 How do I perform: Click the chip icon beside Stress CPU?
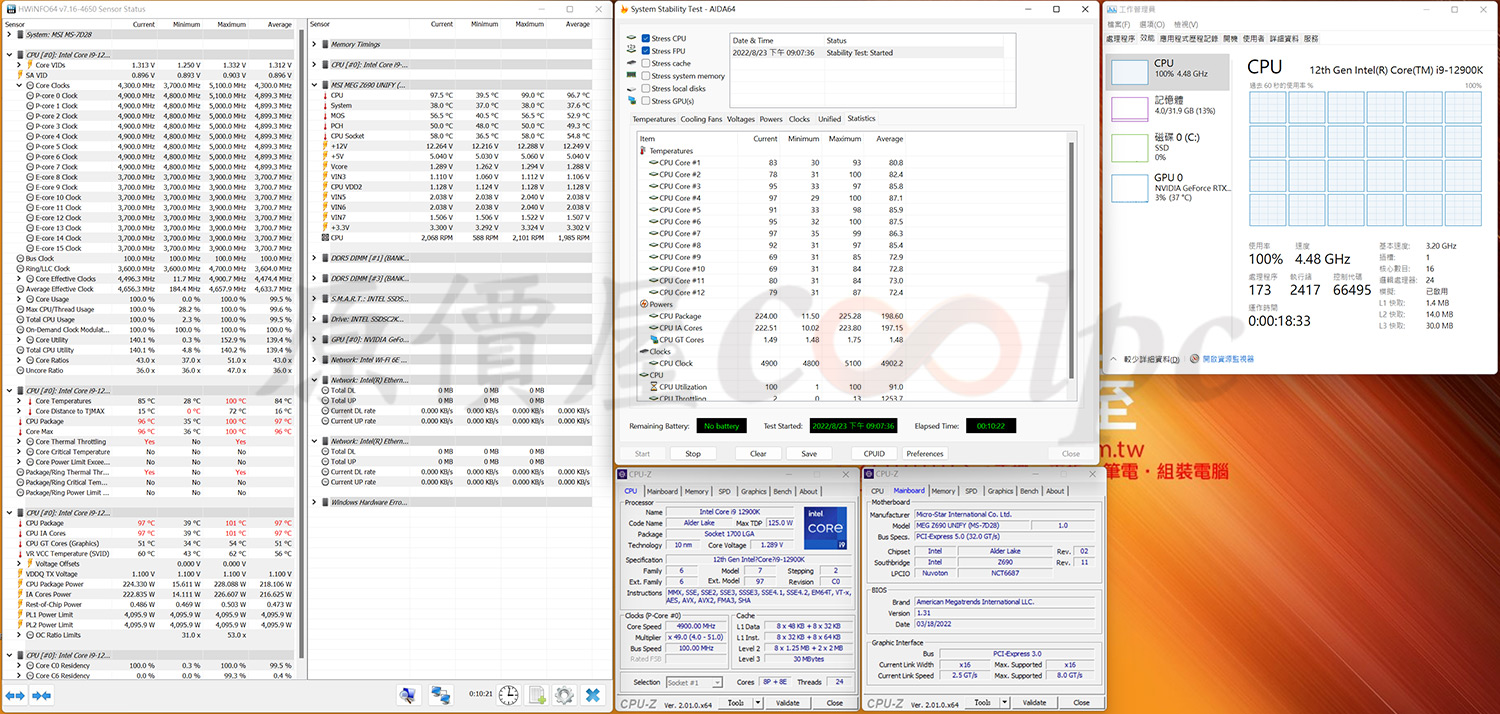(x=631, y=38)
